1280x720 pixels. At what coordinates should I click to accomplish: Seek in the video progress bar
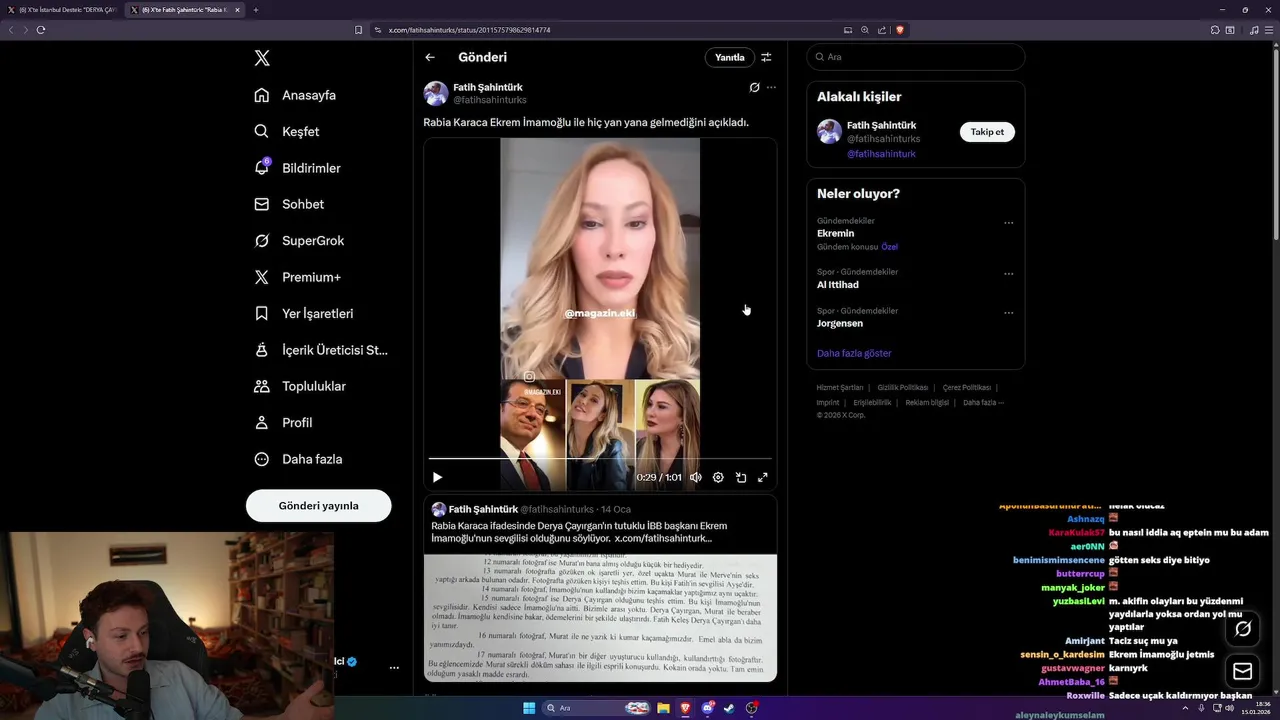pos(600,459)
